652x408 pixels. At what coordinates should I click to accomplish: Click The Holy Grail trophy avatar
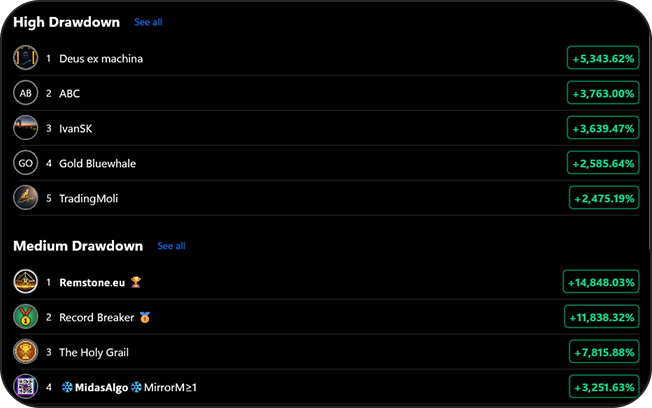click(x=25, y=352)
